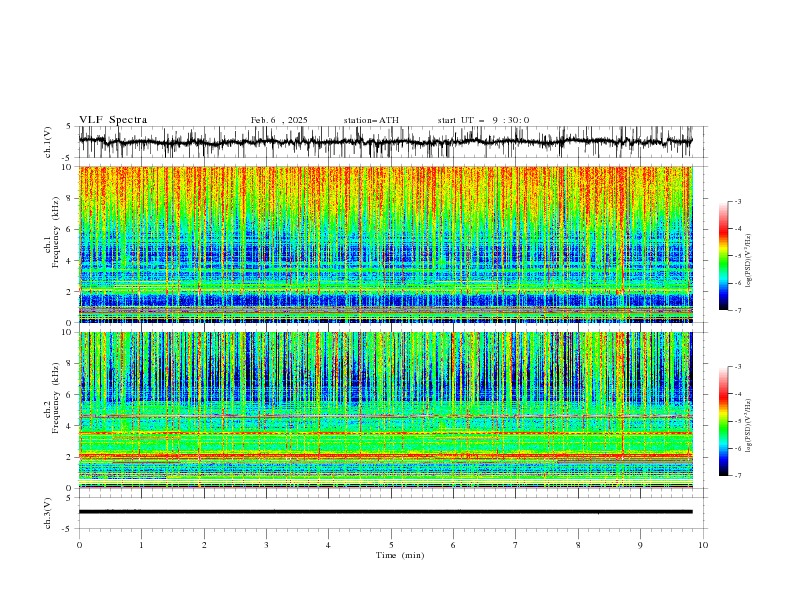The height and width of the screenshot is (612, 792).
Task: Click the lower colorbar 'log(PSD)(V²/Hz)' label
Action: tap(749, 425)
